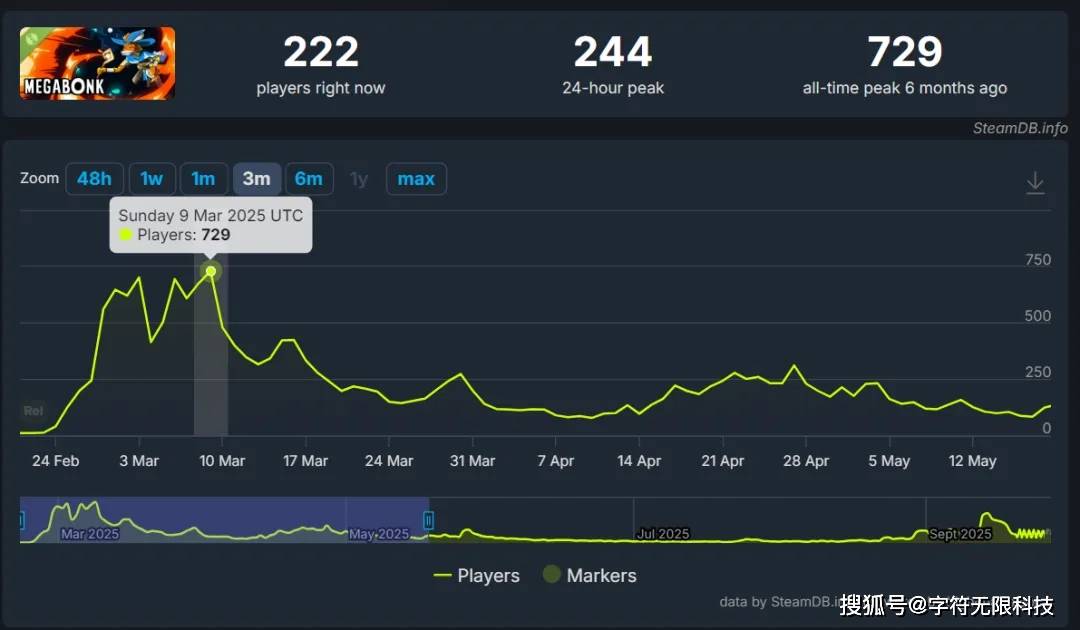Viewport: 1080px width, 630px height.
Task: Toggle the Players series in legend
Action: (476, 575)
